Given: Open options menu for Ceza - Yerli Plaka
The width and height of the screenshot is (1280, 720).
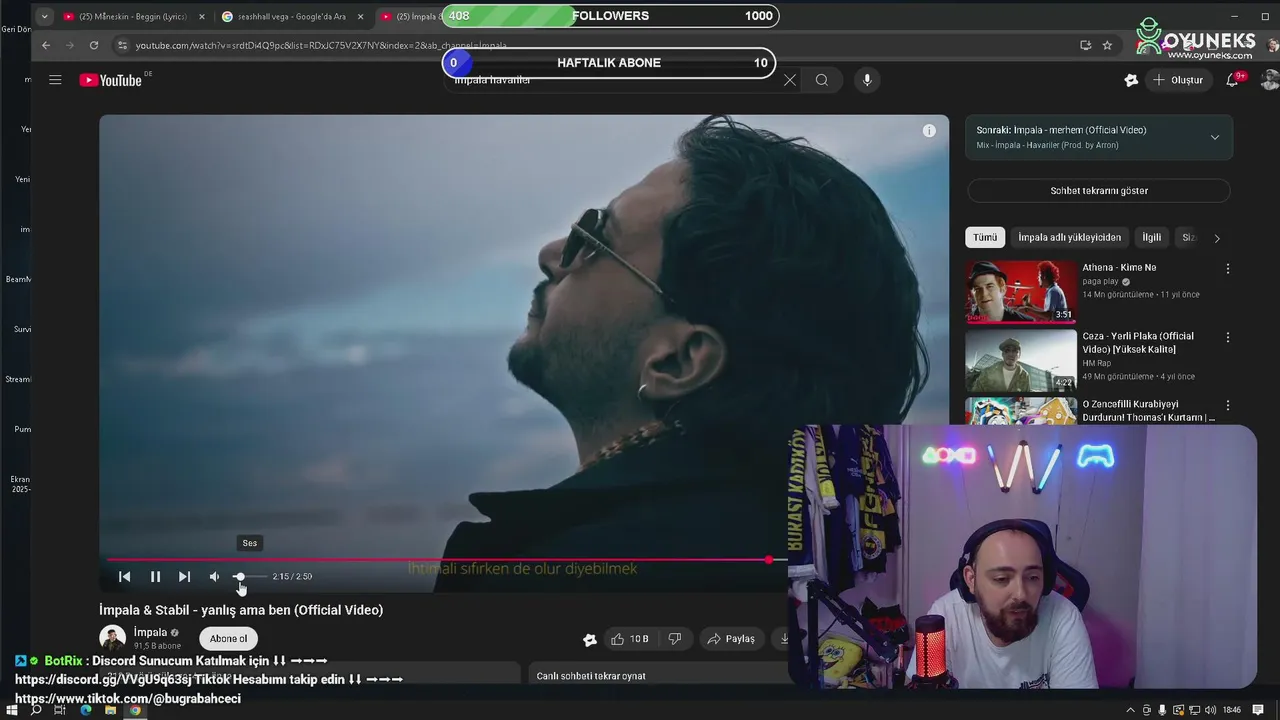Looking at the screenshot, I should click(x=1228, y=338).
